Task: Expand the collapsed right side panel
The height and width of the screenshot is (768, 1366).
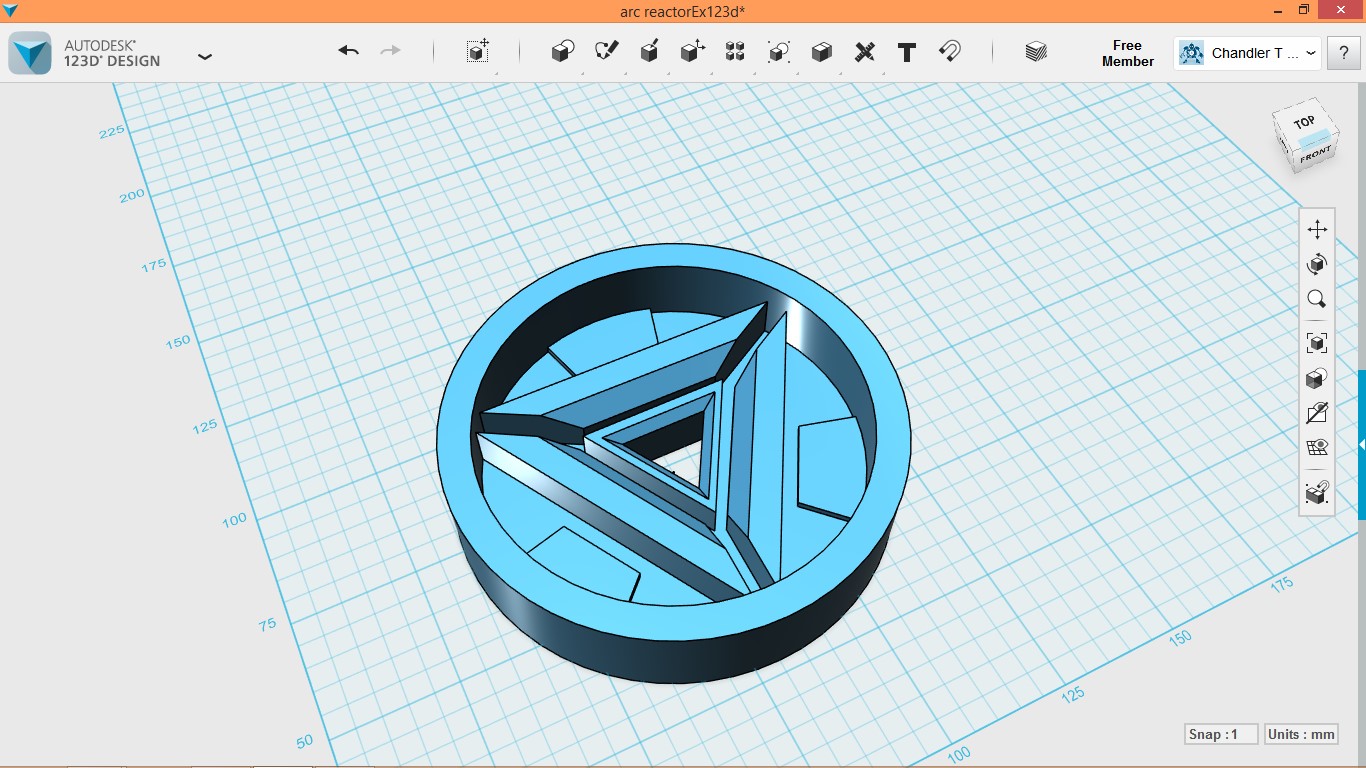Action: click(x=1361, y=444)
